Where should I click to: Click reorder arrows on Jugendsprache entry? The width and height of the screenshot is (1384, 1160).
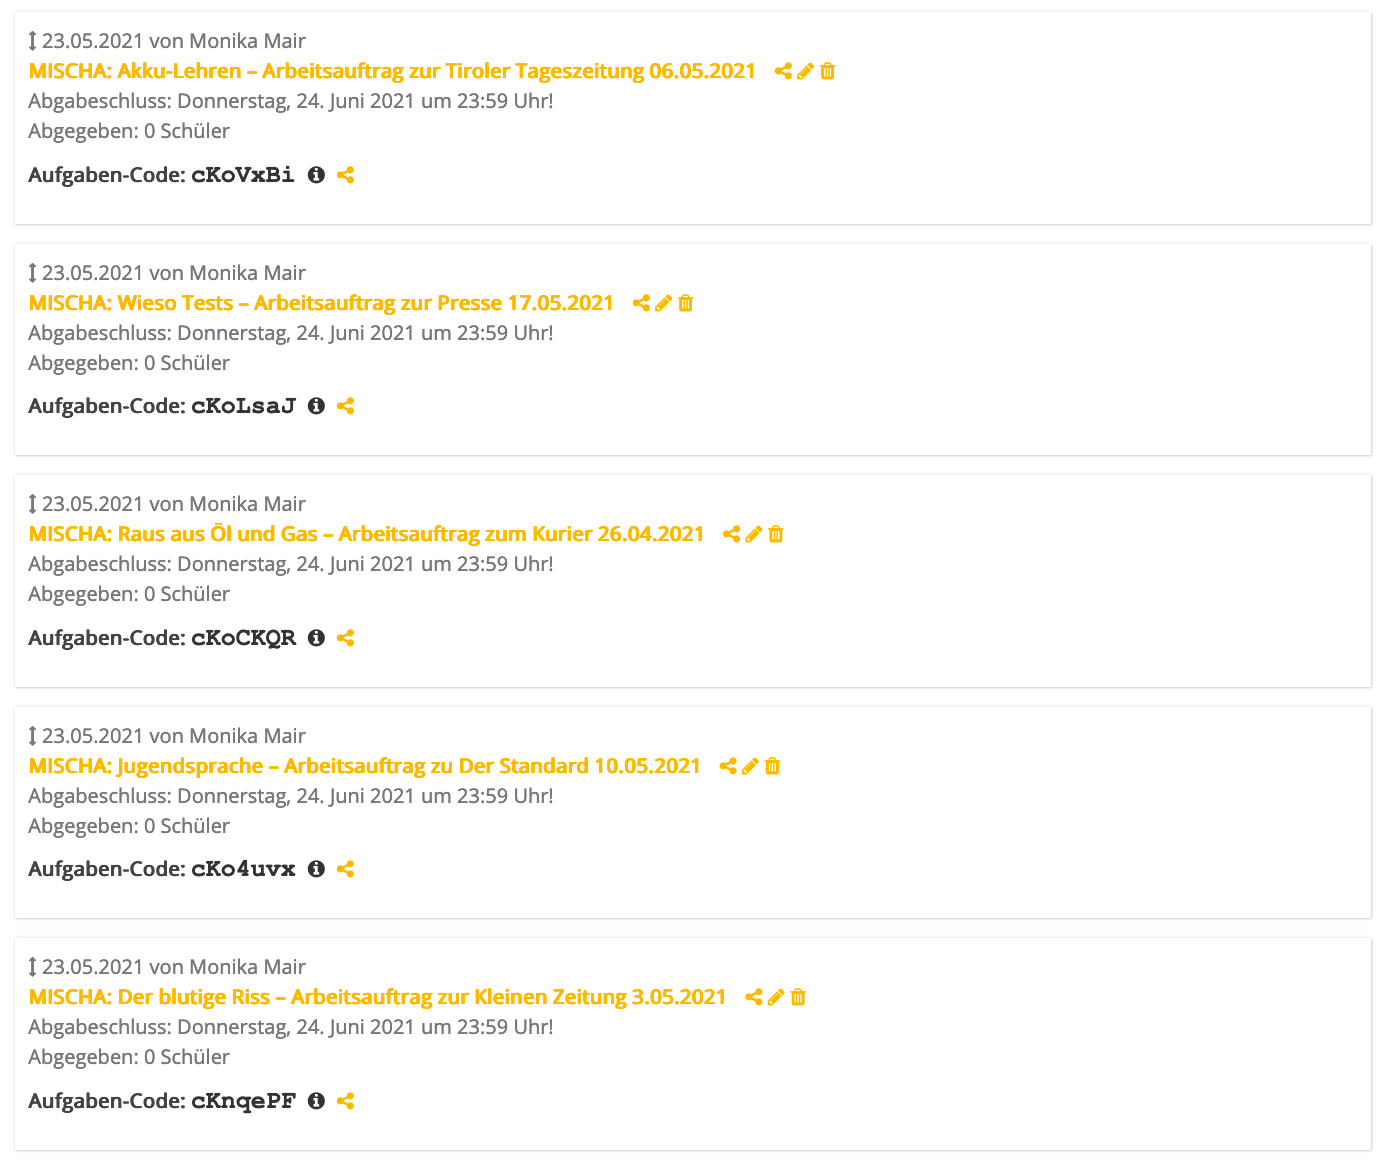[32, 736]
